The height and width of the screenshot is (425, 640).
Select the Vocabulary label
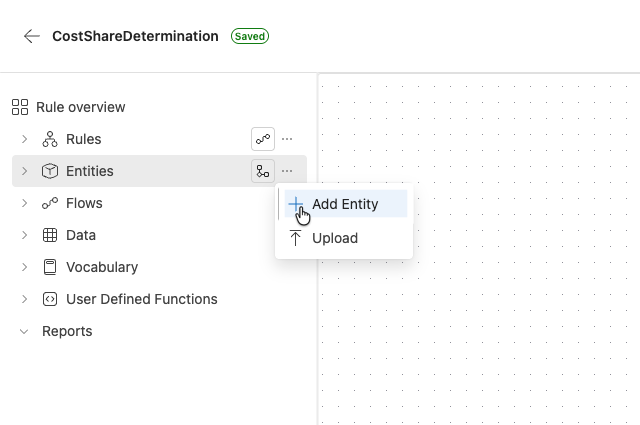point(102,267)
